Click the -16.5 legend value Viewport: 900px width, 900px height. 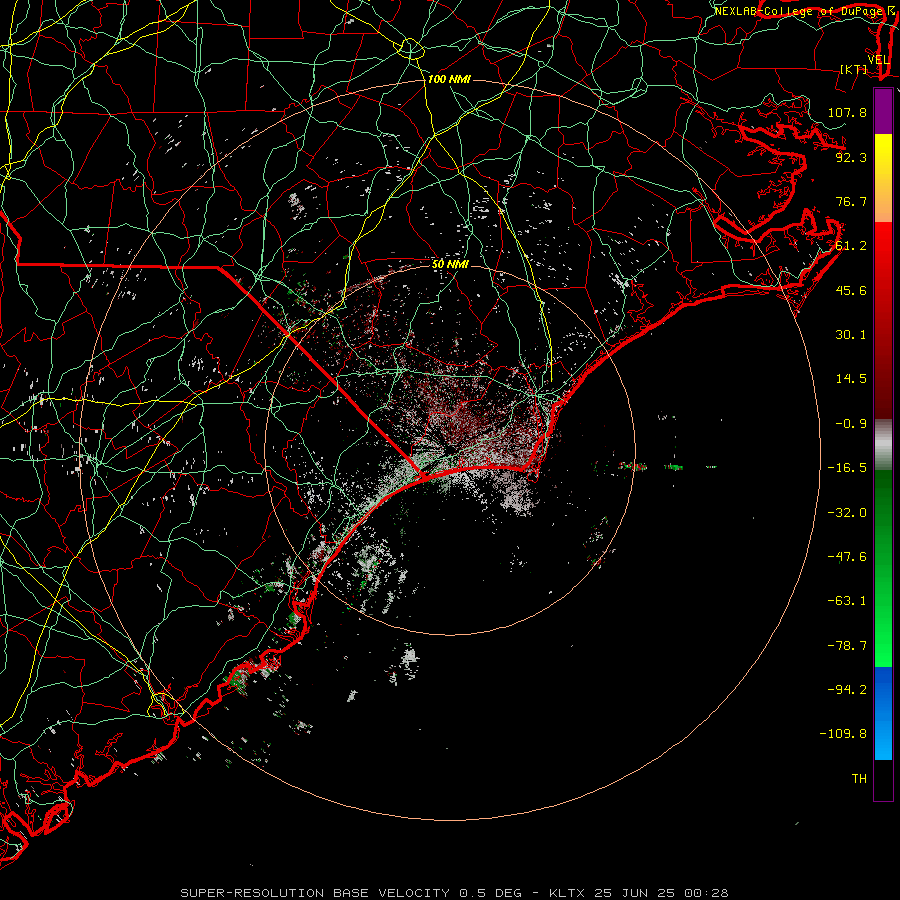tap(847, 468)
